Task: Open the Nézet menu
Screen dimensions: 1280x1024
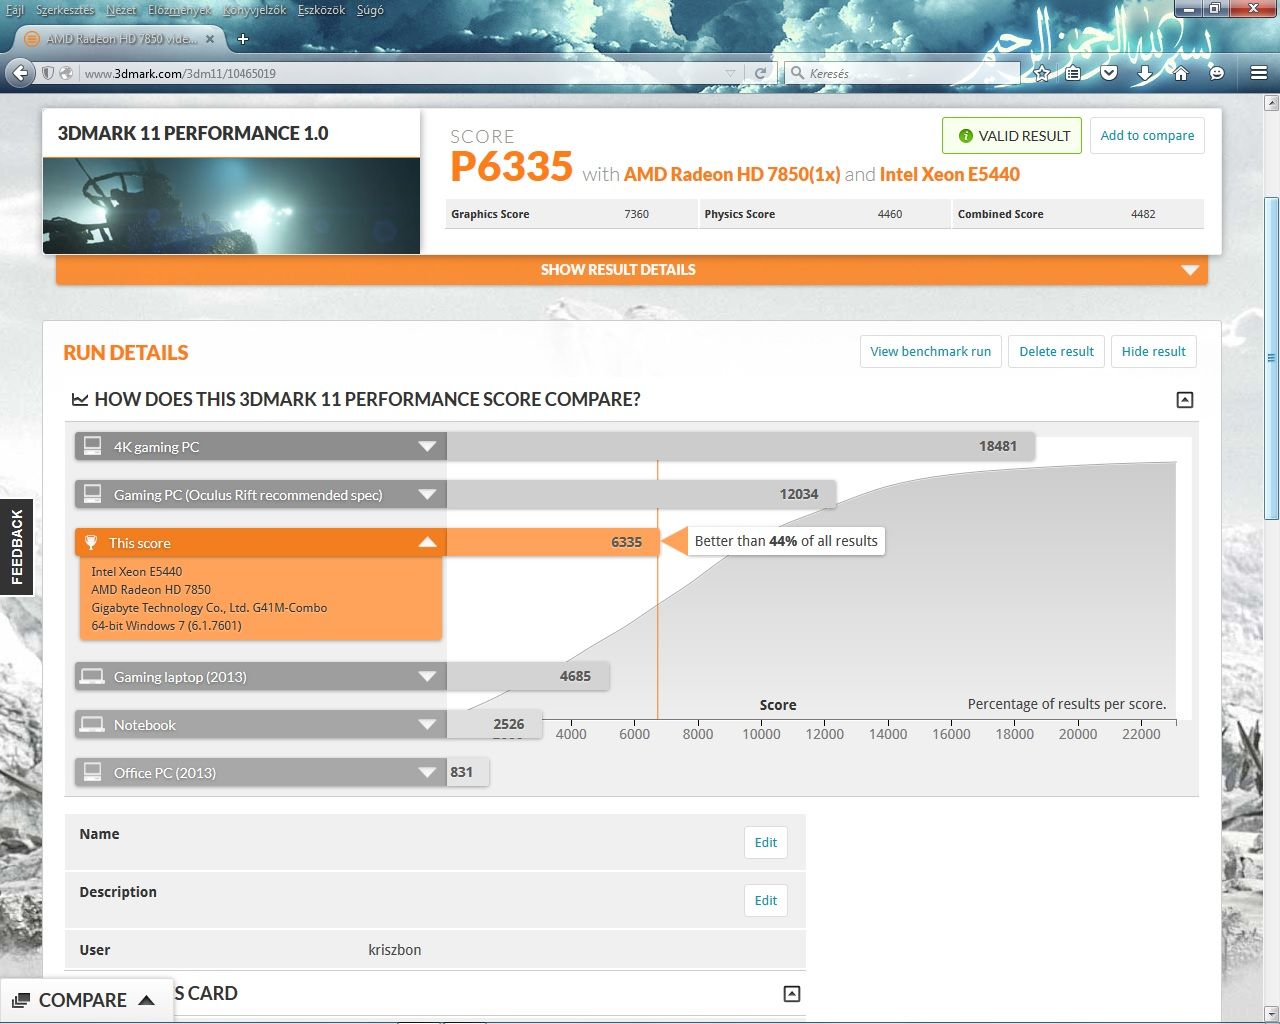Action: click(121, 10)
